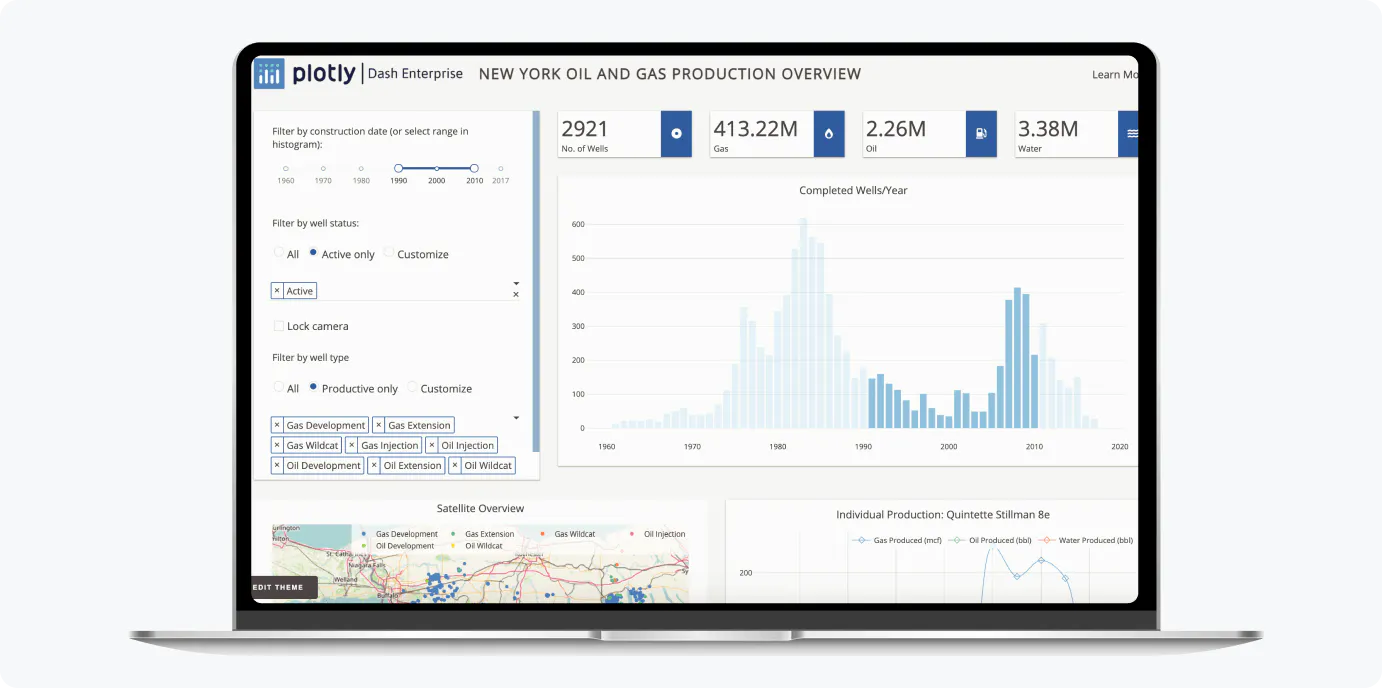Toggle Gas Wildcat map legend entry

[x=567, y=534]
